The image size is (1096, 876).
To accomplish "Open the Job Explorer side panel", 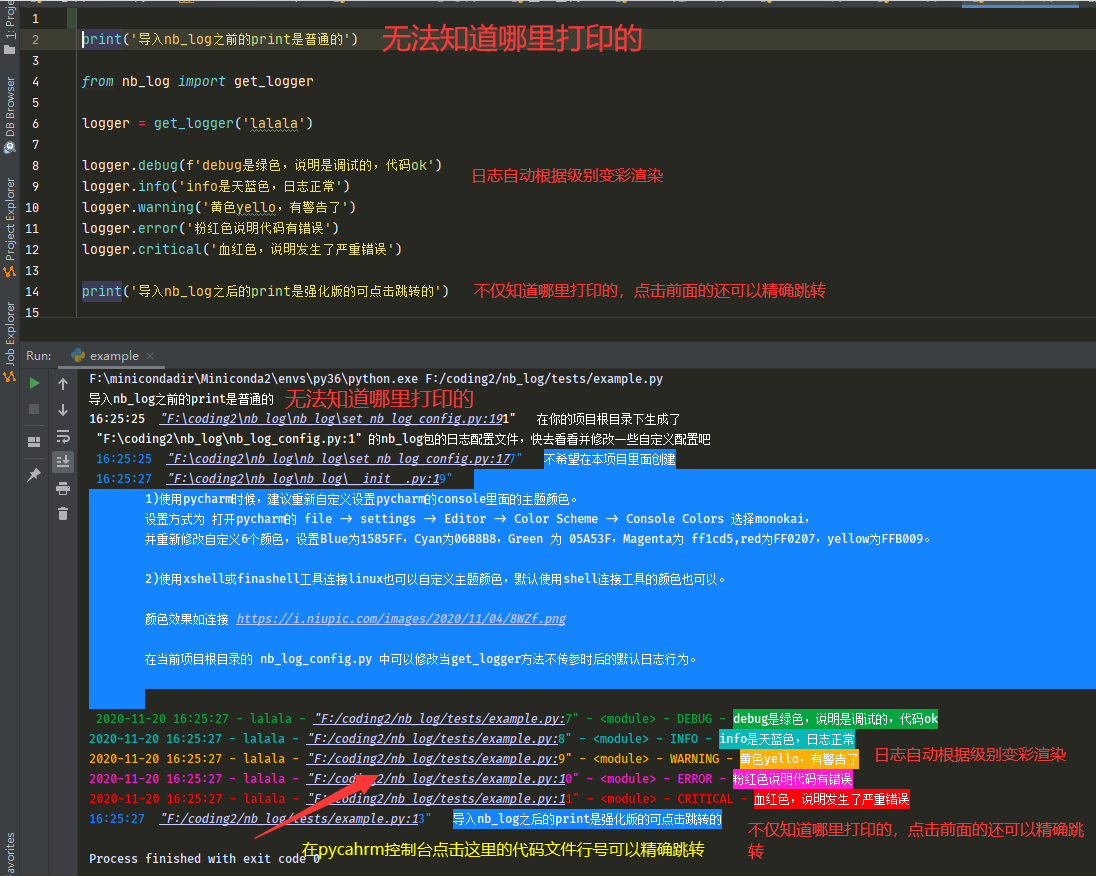I will pyautogui.click(x=10, y=334).
